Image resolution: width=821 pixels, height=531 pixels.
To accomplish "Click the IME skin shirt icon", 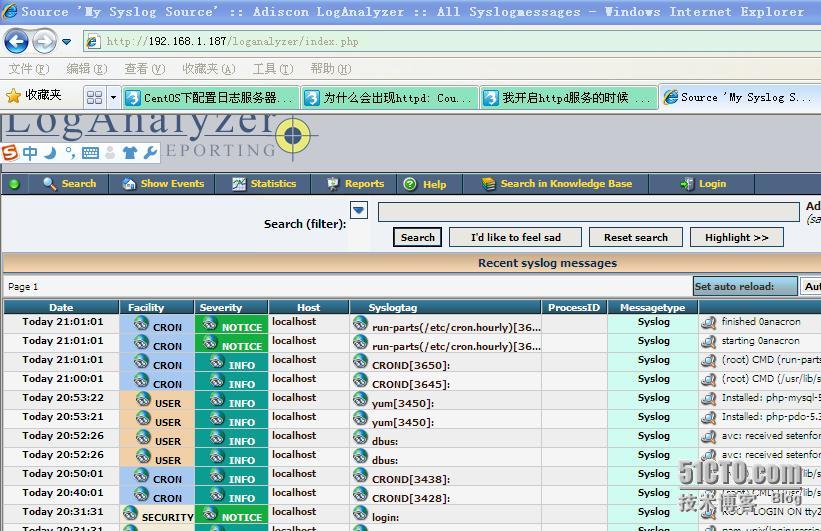I will pyautogui.click(x=129, y=153).
